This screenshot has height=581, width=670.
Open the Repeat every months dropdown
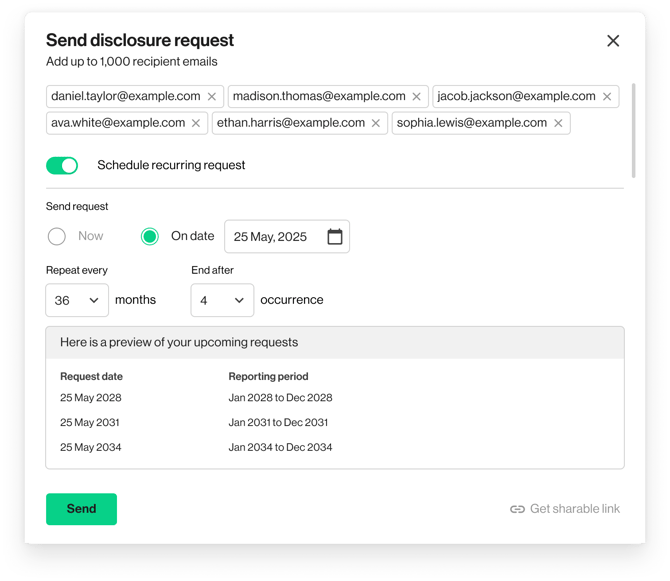point(77,300)
